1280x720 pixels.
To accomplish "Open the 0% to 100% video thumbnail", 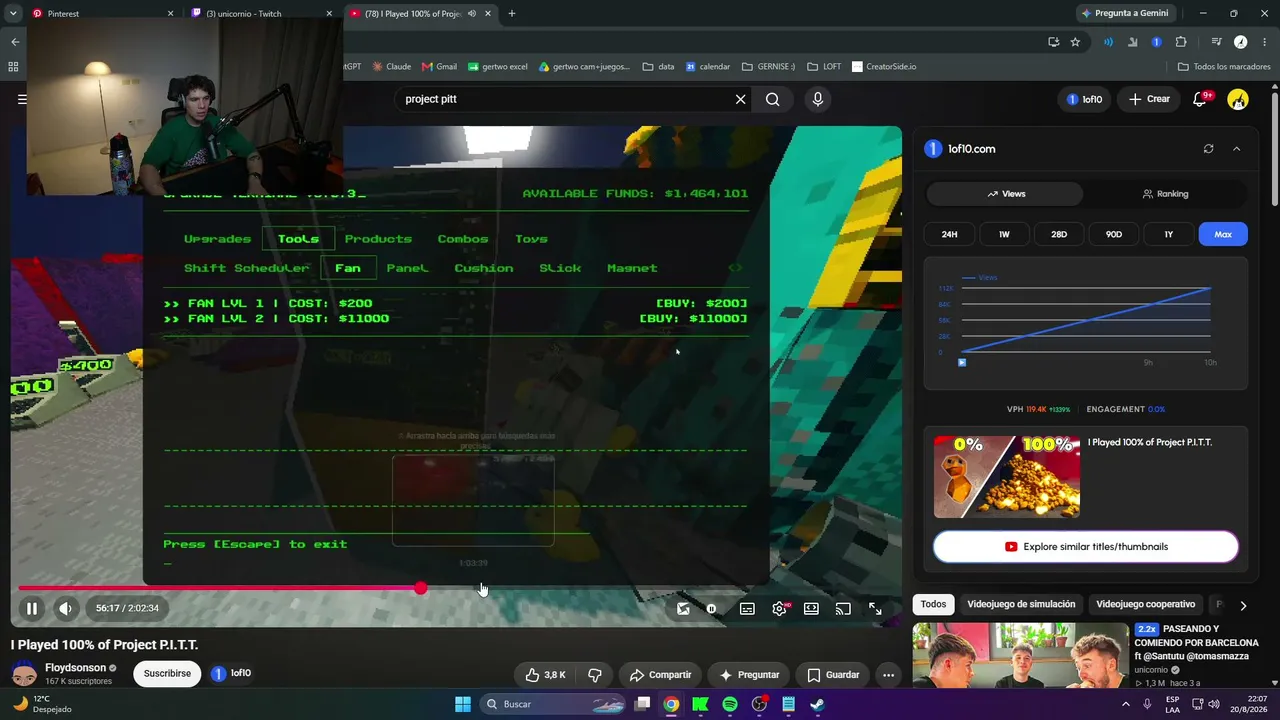I will [1007, 477].
